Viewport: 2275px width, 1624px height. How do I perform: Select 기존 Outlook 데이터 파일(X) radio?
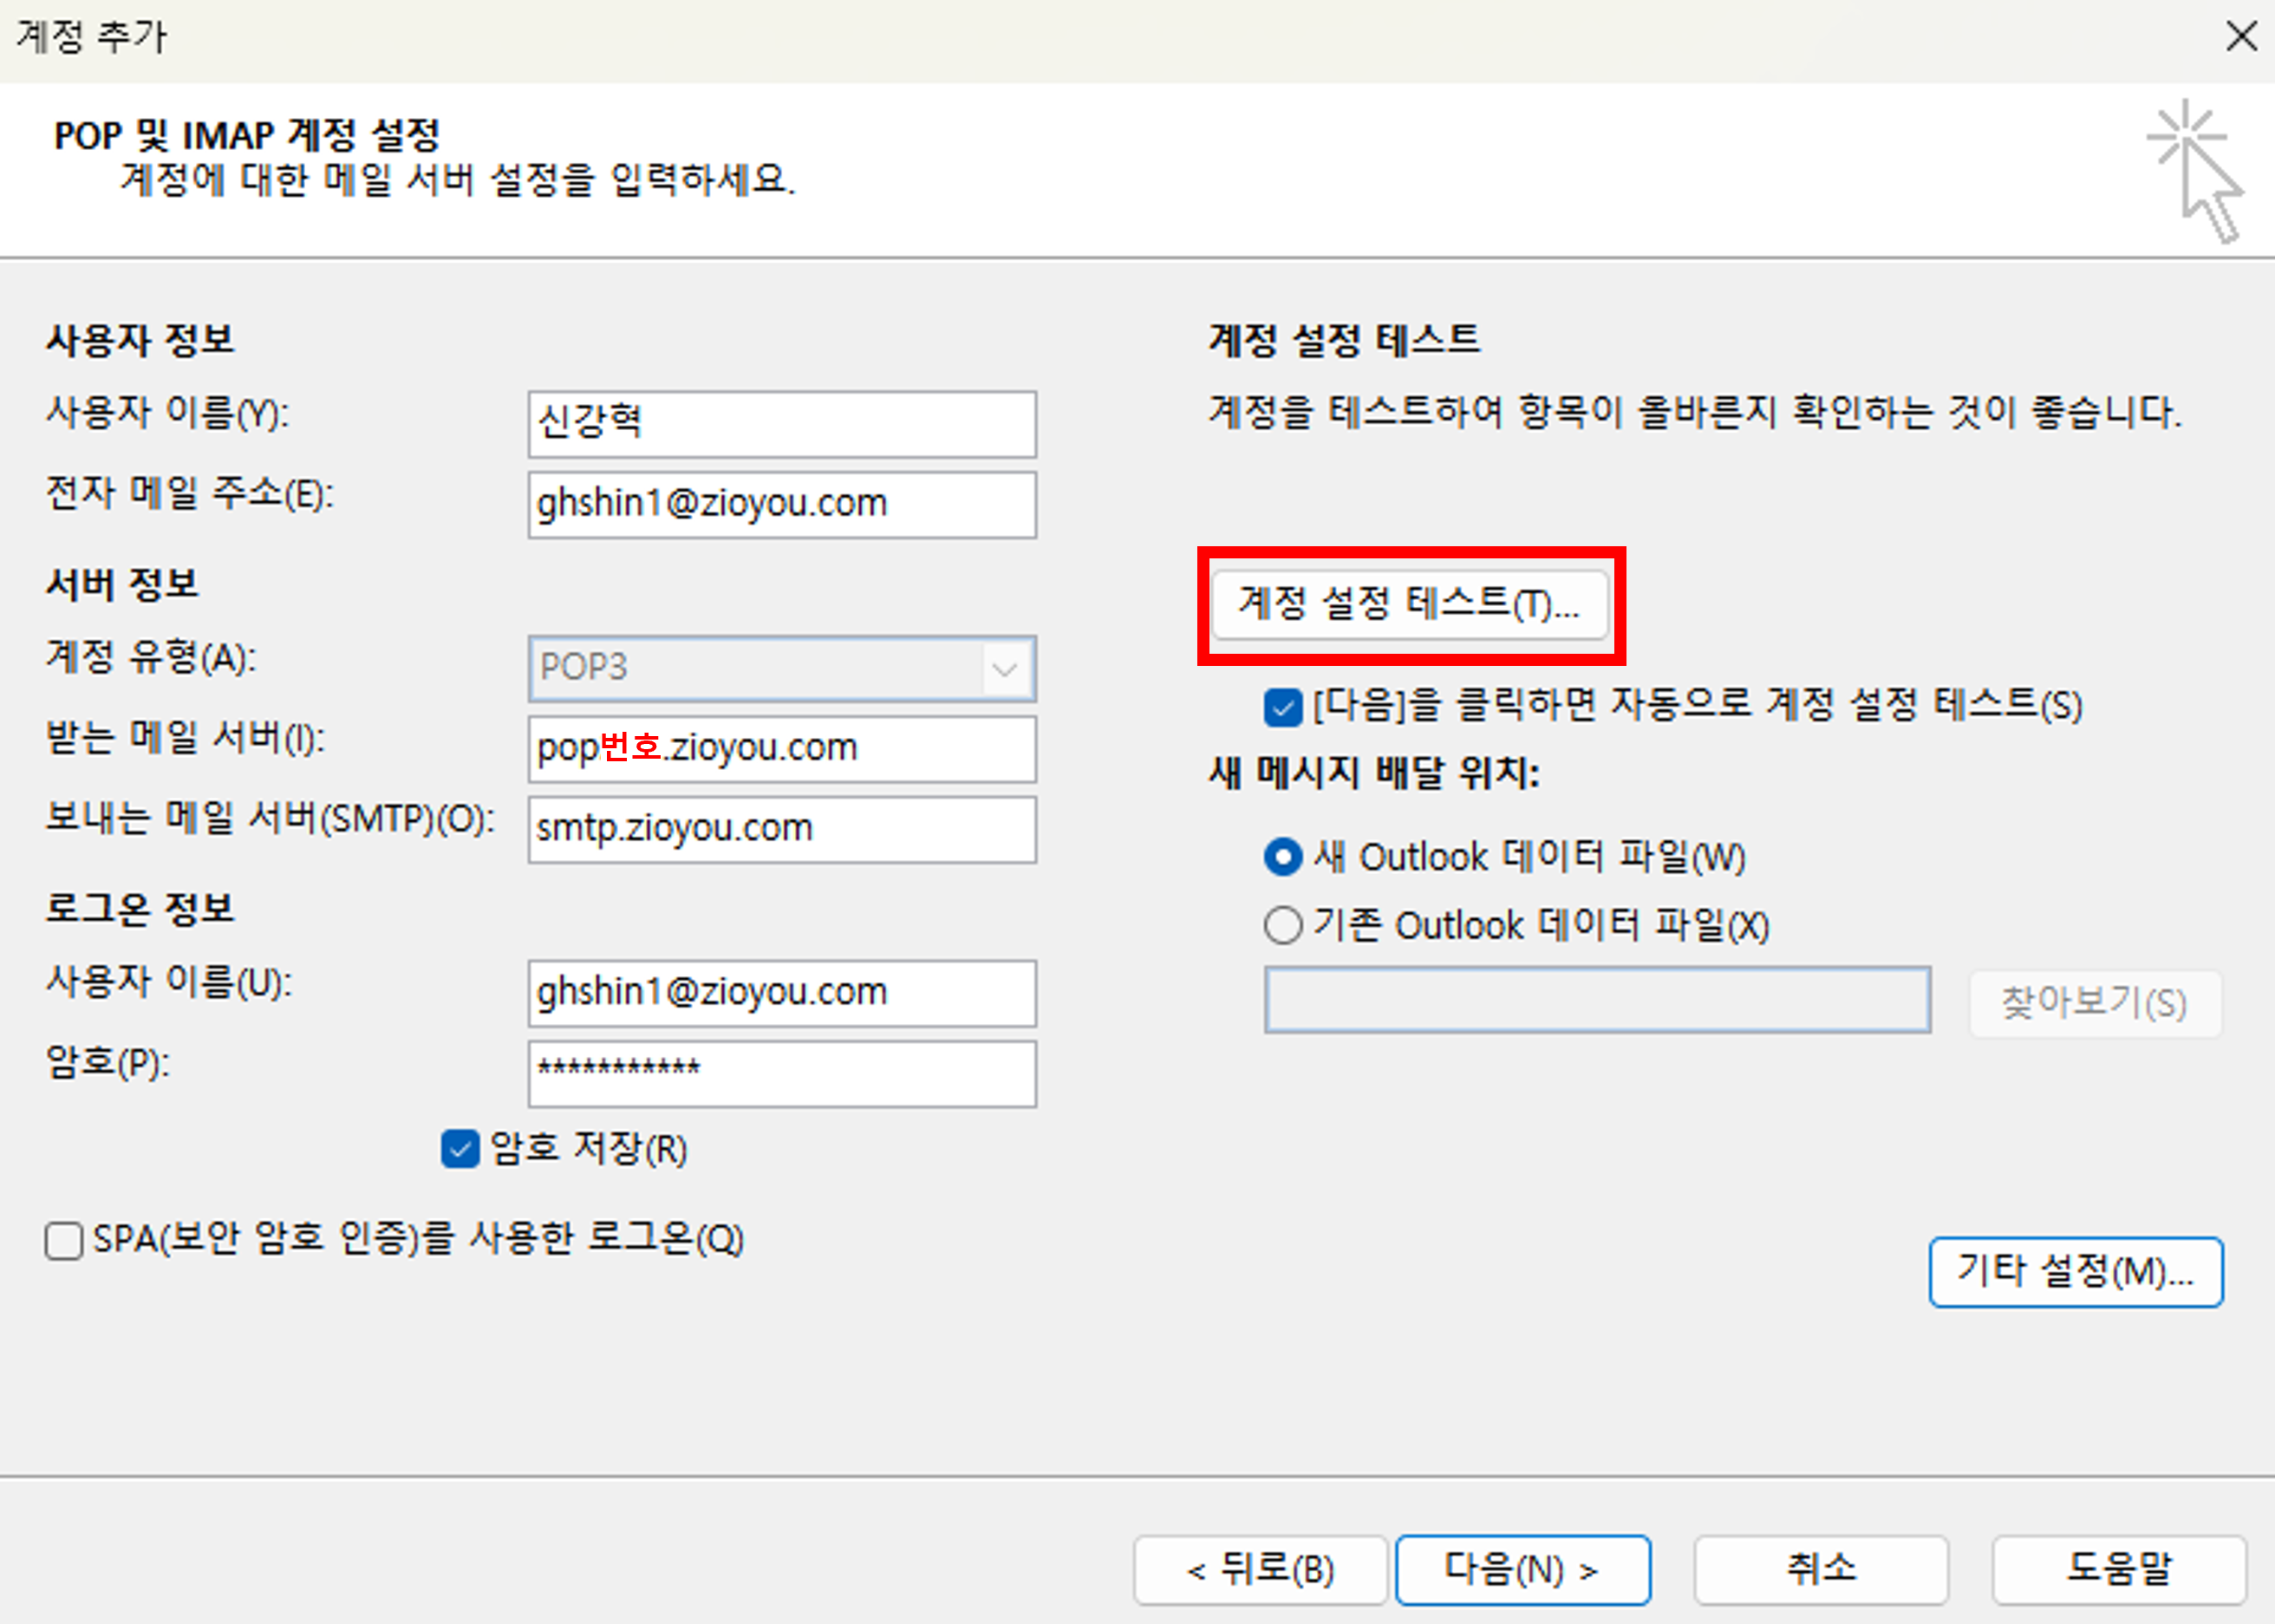tap(1283, 925)
